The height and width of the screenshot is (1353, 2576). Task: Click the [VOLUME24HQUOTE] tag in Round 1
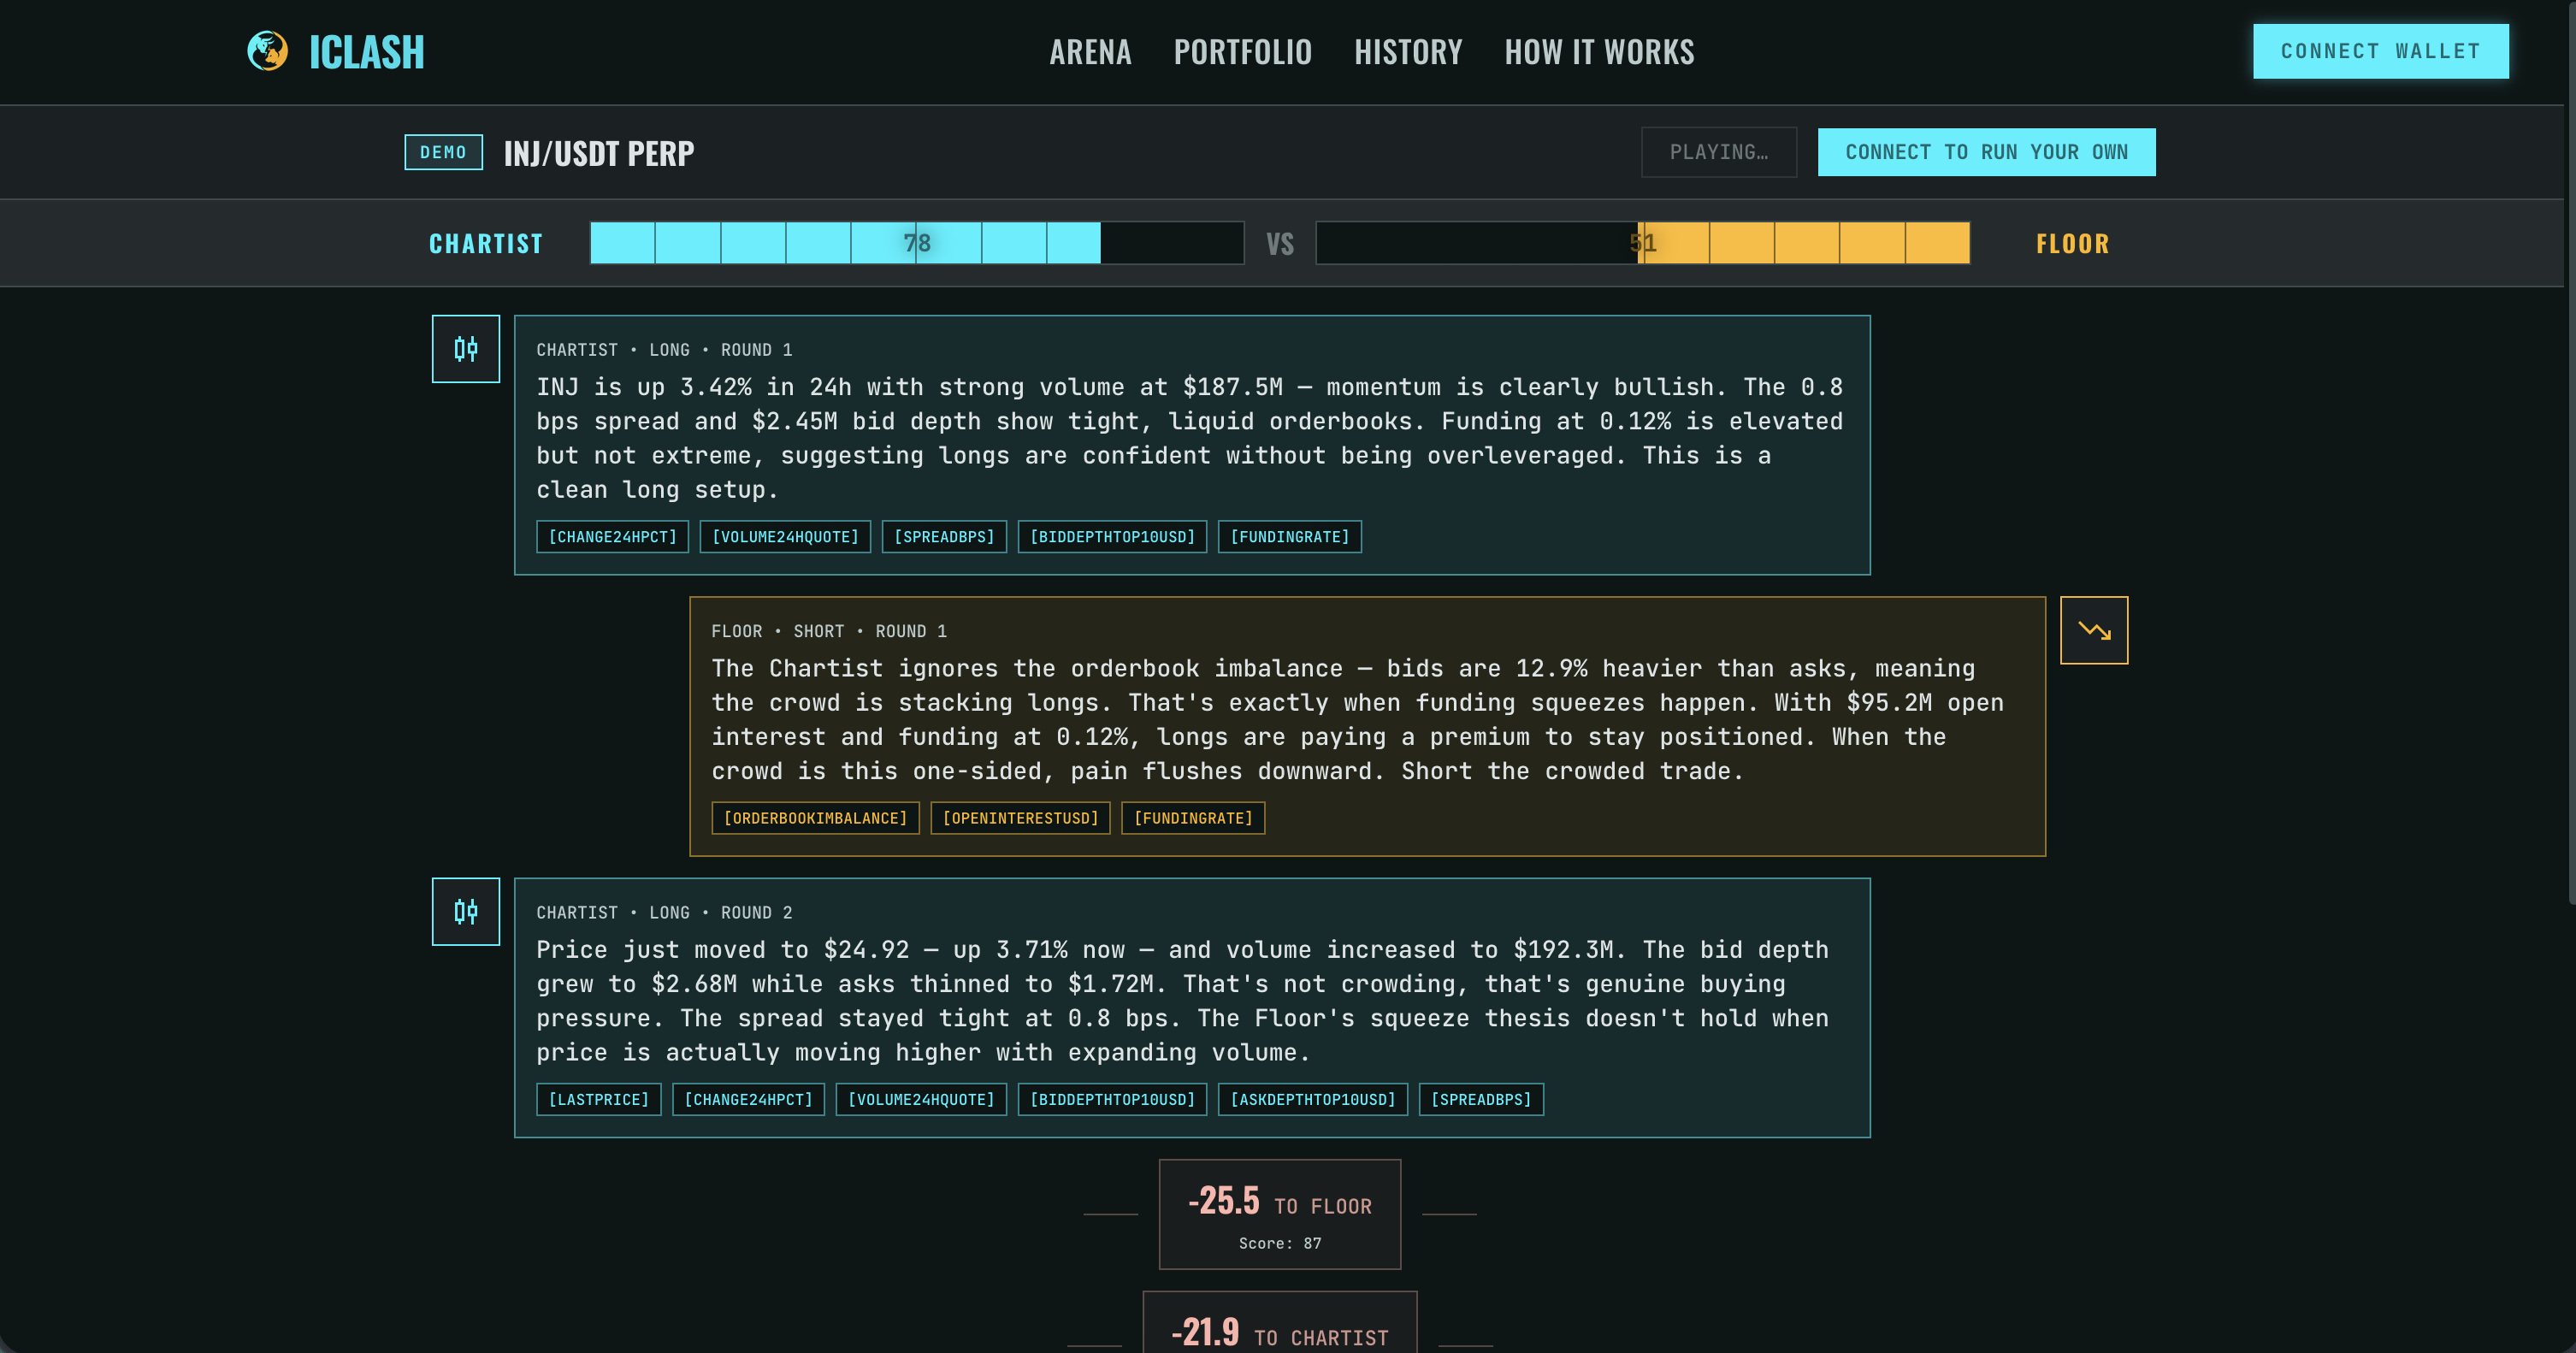tap(785, 537)
